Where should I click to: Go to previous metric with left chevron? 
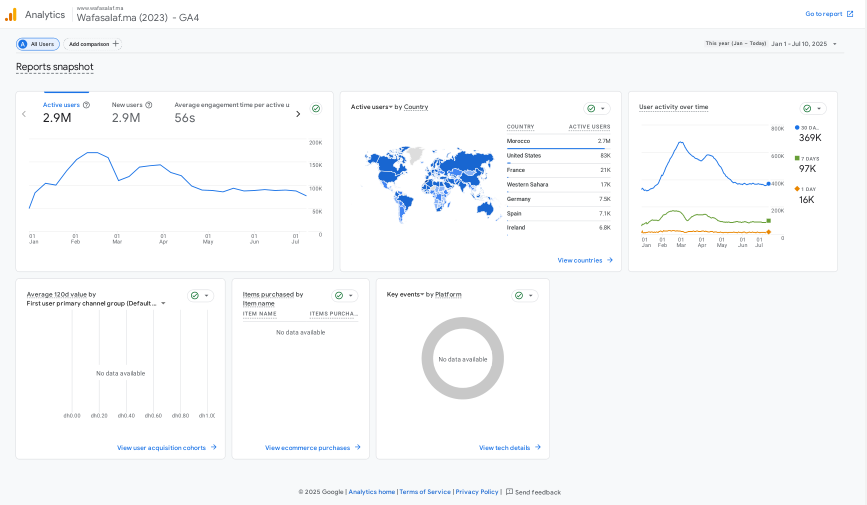coord(24,114)
